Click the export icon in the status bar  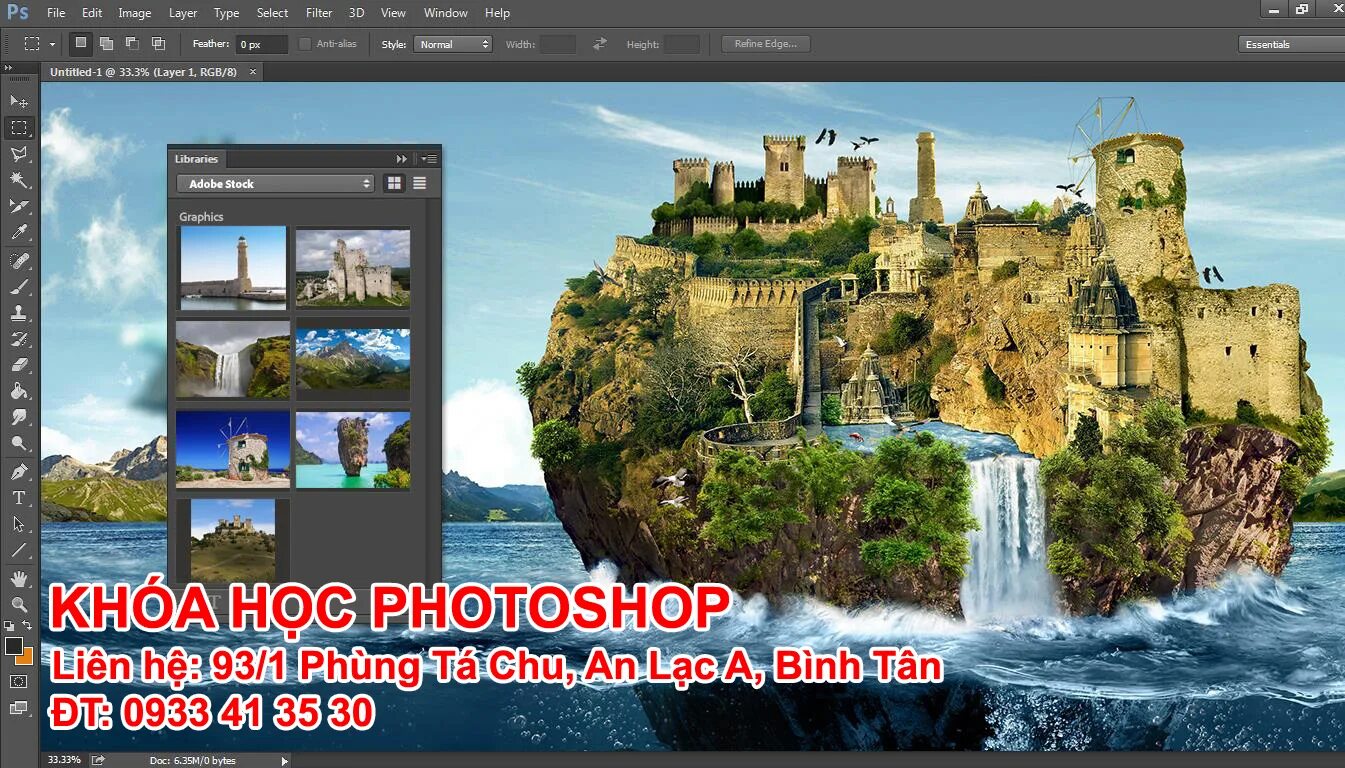tap(98, 760)
